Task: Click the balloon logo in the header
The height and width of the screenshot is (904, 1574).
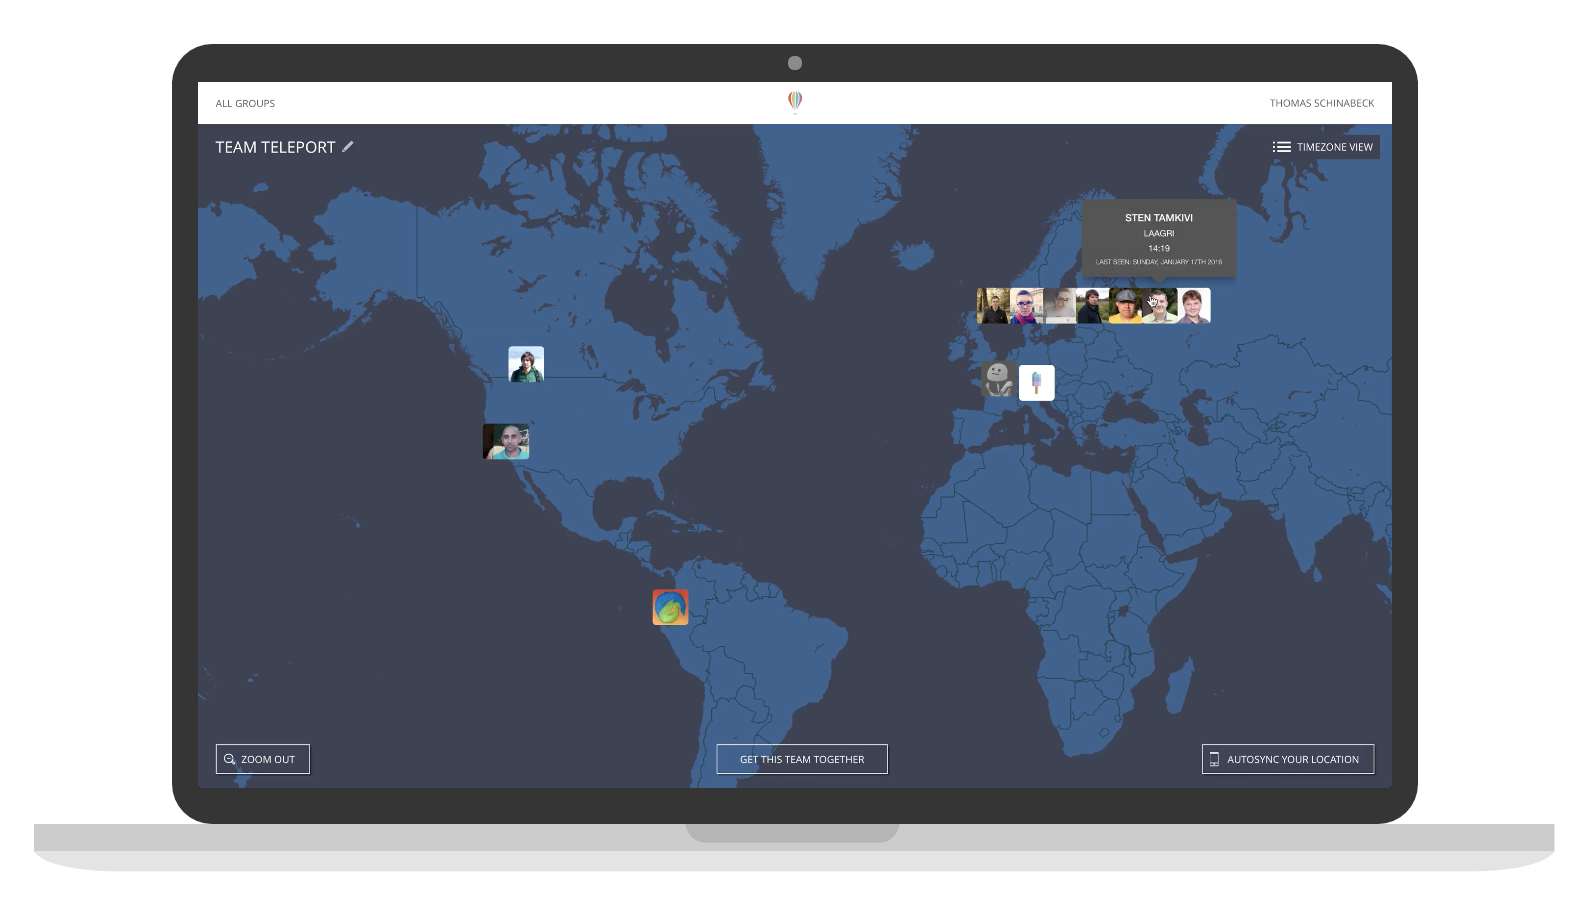Action: point(795,101)
